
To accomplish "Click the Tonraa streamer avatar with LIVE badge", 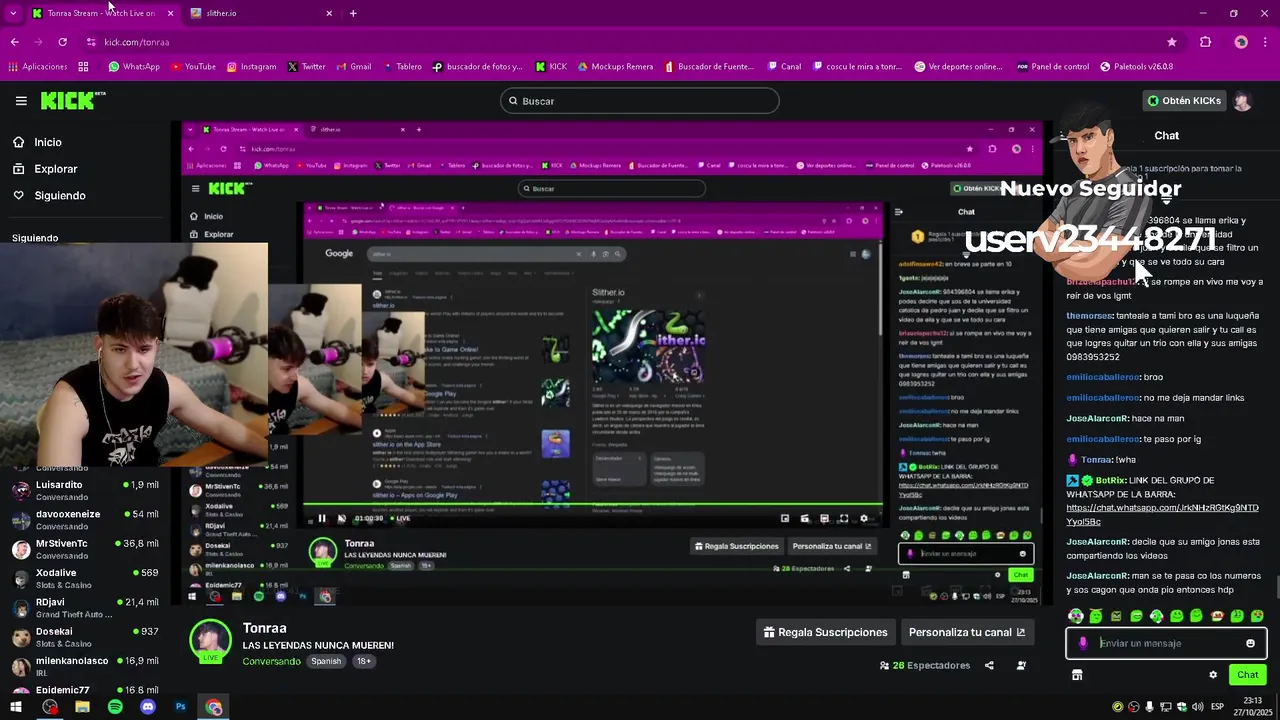I will (x=211, y=641).
